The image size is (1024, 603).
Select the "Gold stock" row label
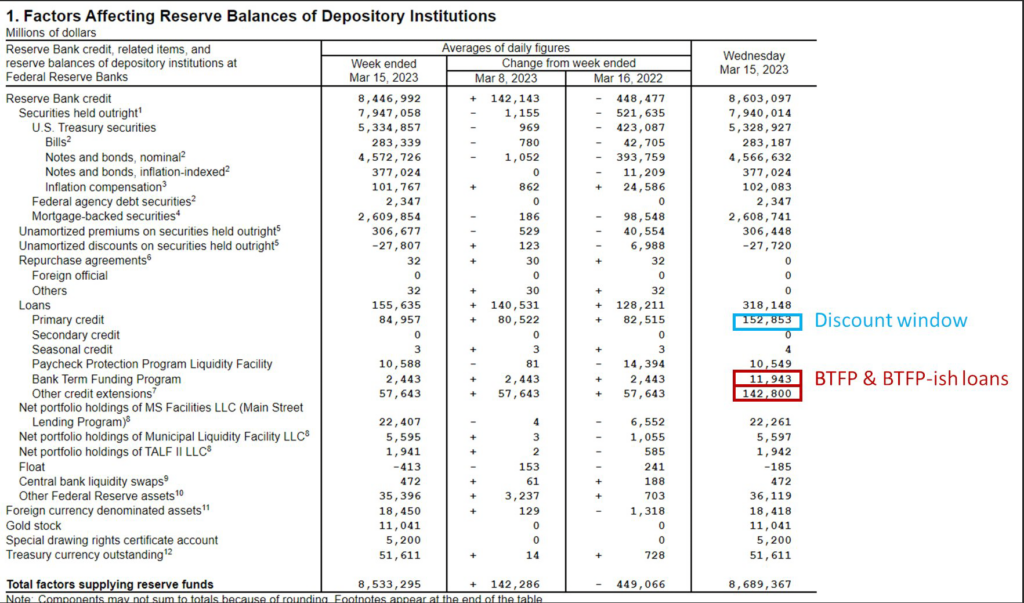pos(33,525)
